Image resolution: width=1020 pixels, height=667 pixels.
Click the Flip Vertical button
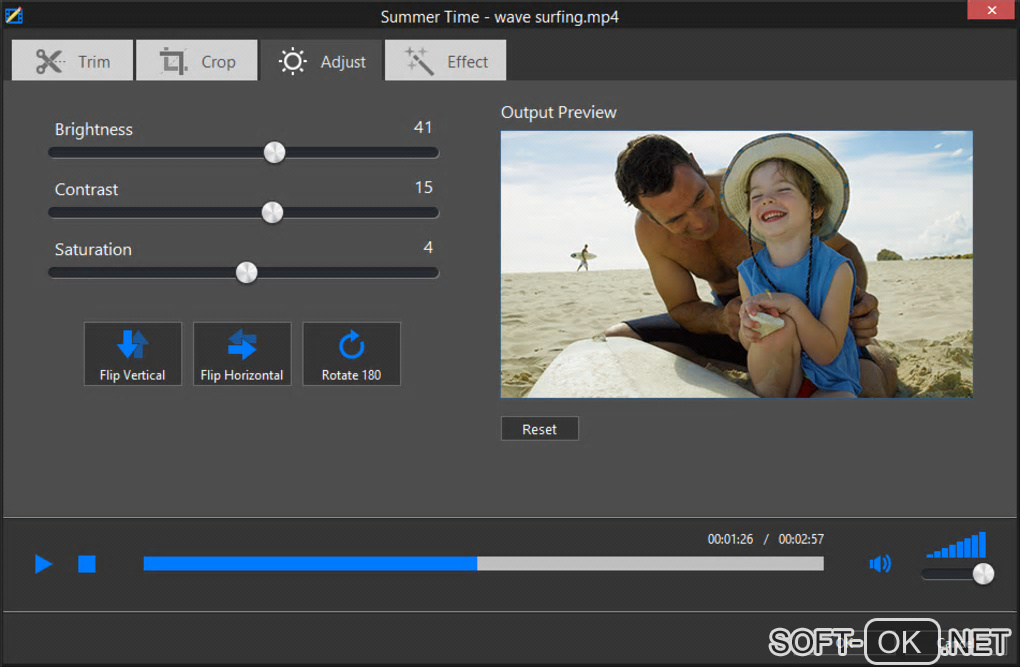click(133, 354)
